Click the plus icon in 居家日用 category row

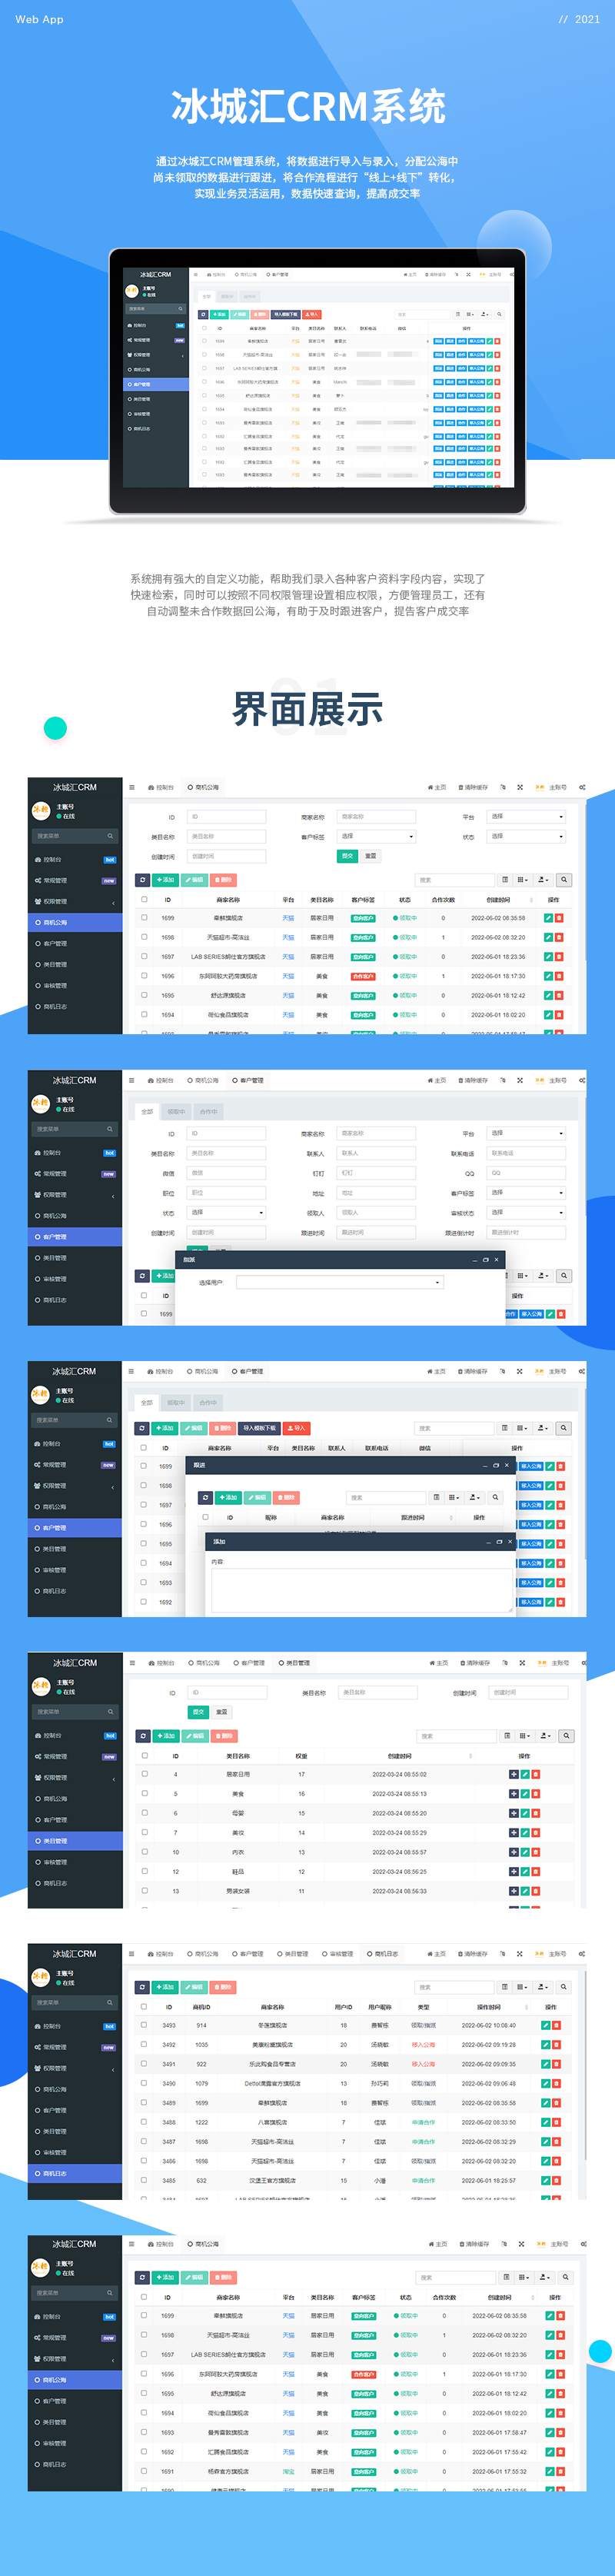tap(513, 1774)
